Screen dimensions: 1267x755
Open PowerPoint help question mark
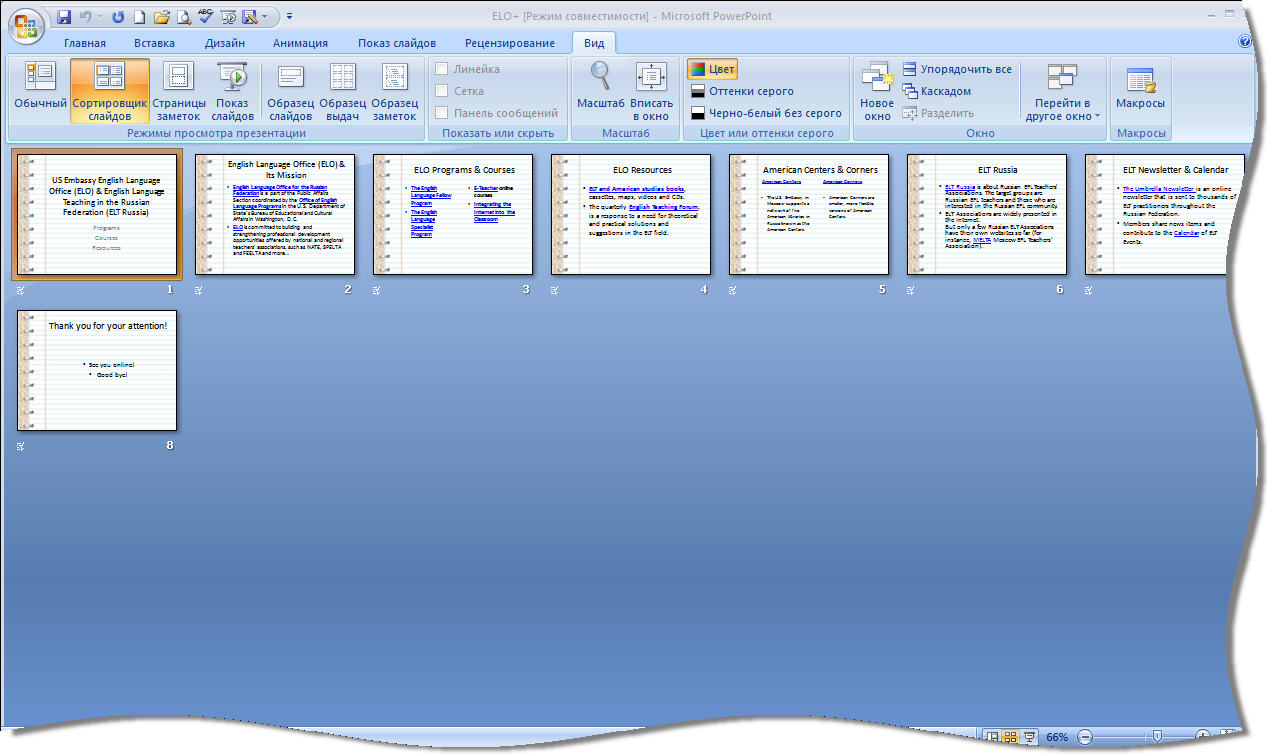click(x=1245, y=42)
